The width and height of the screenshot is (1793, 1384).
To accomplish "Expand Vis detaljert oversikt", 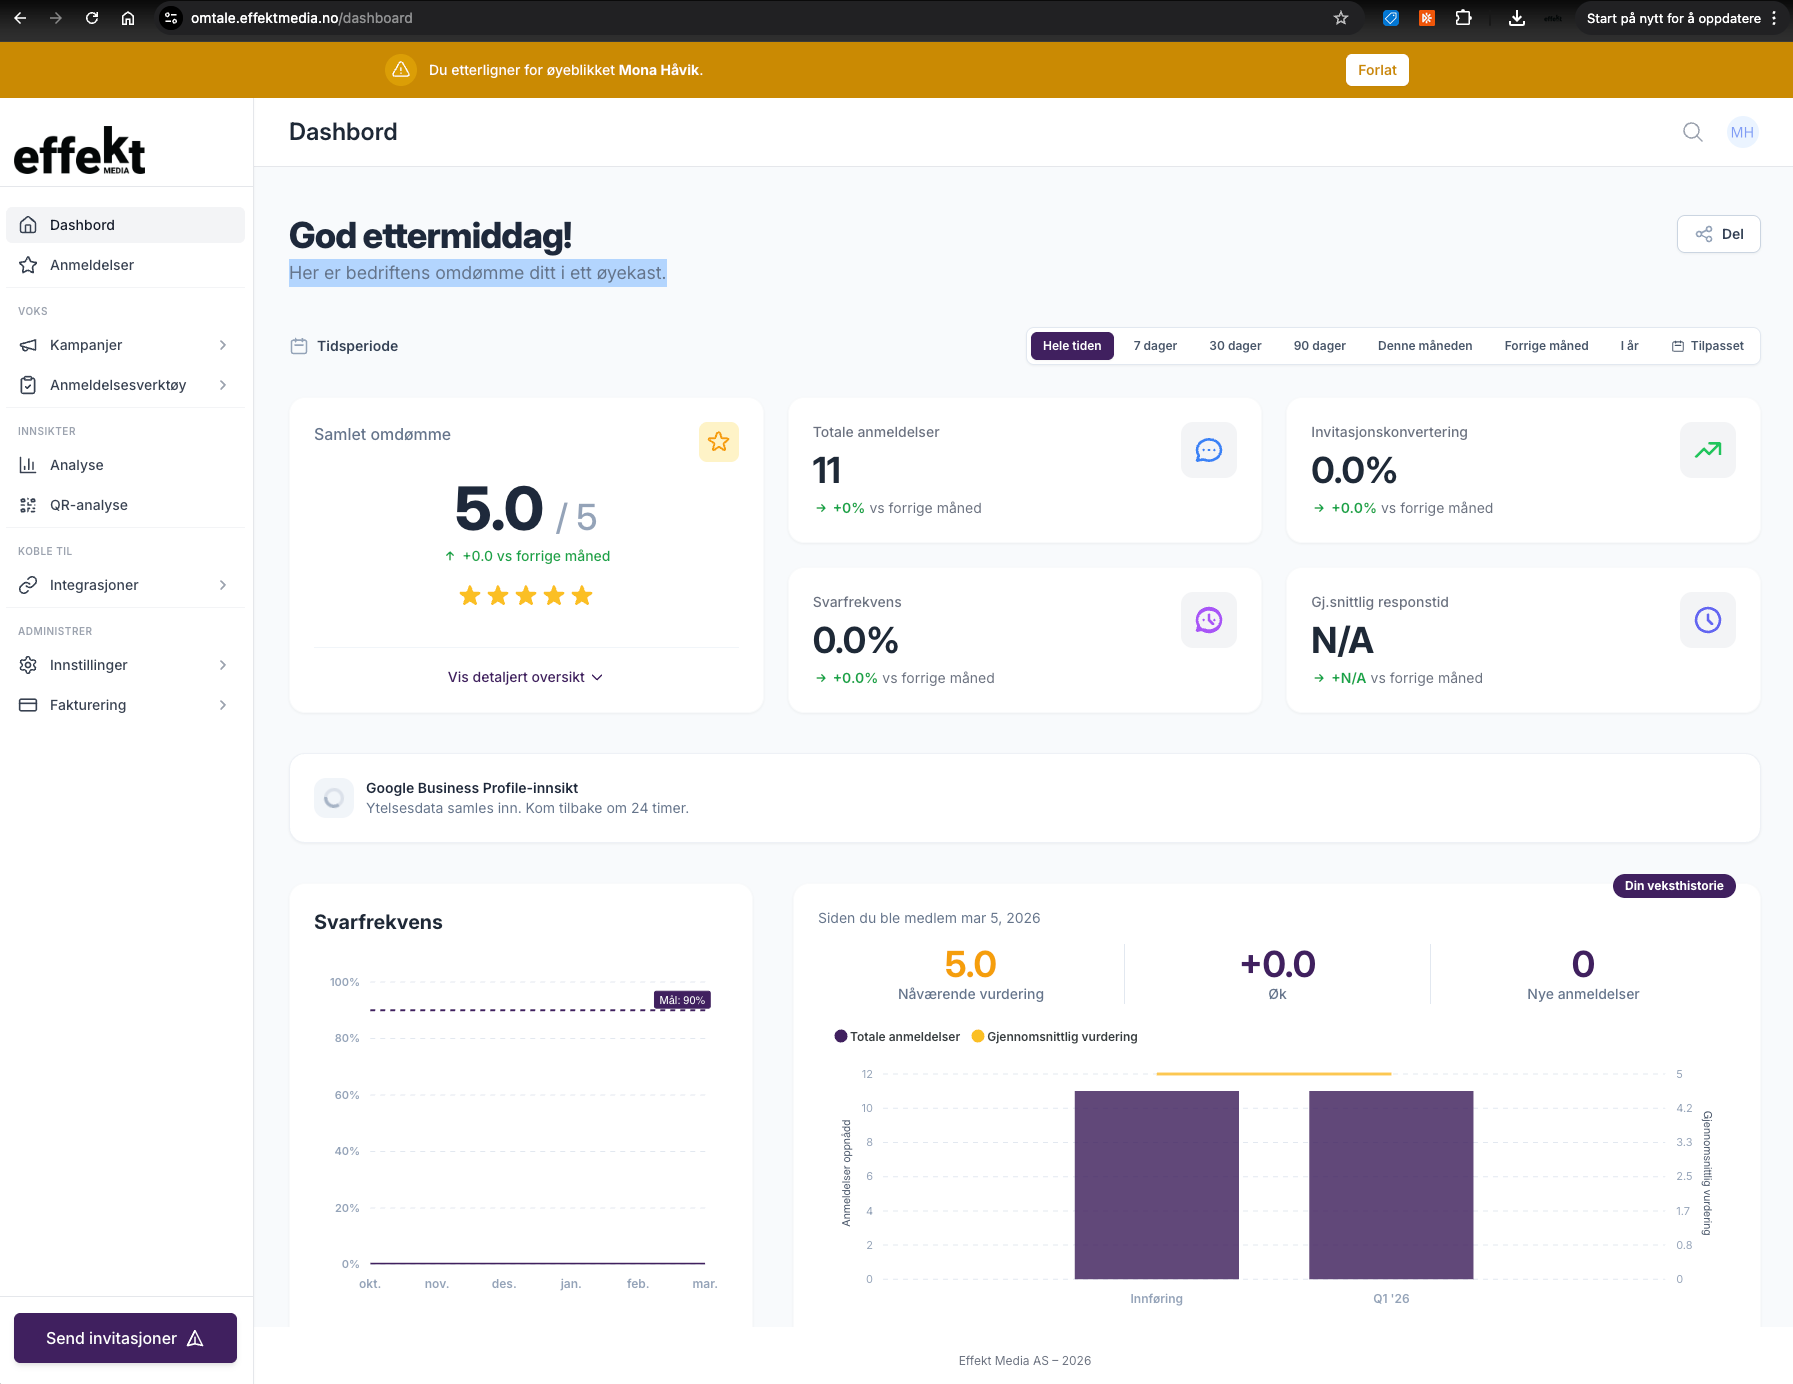I will coord(525,677).
